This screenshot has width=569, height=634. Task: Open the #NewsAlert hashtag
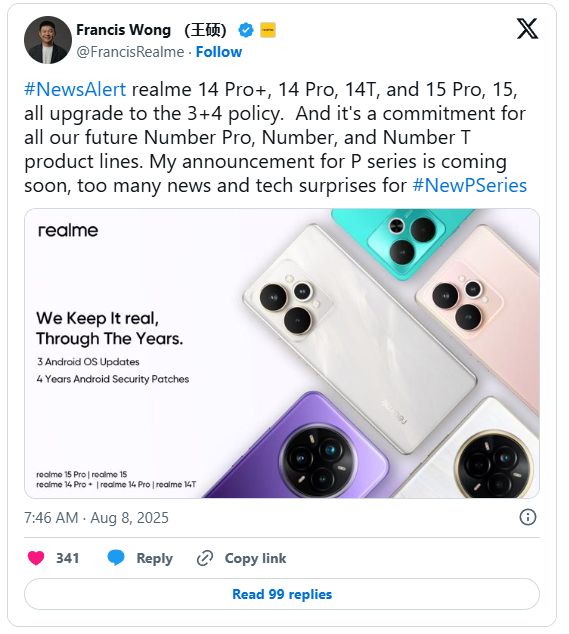75,89
